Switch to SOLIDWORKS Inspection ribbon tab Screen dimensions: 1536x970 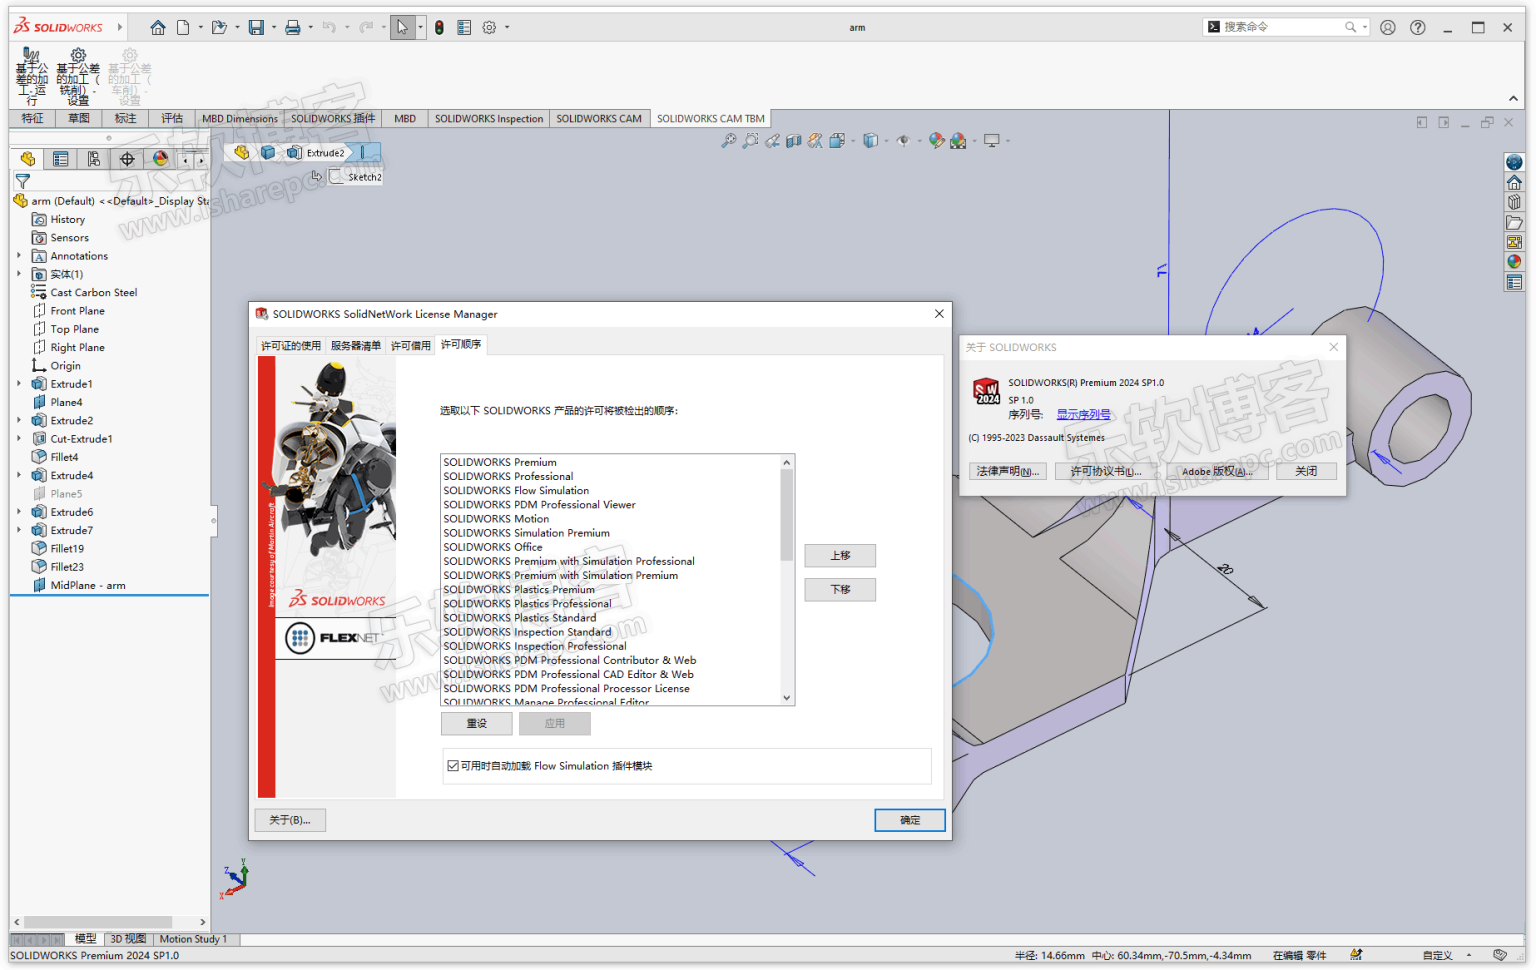pos(489,118)
